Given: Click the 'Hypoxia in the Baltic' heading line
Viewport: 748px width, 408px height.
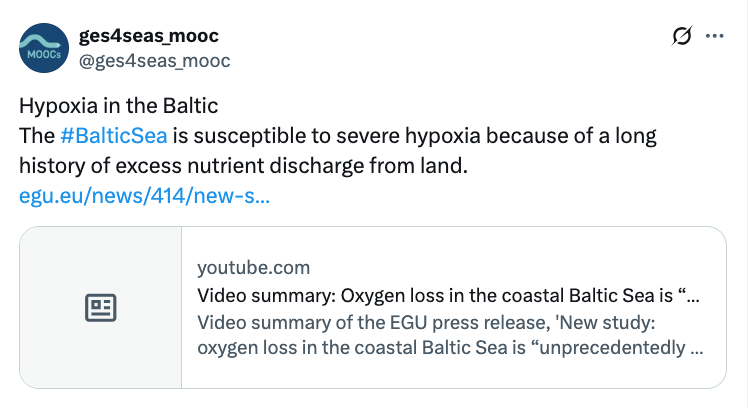Looking at the screenshot, I should [x=119, y=105].
